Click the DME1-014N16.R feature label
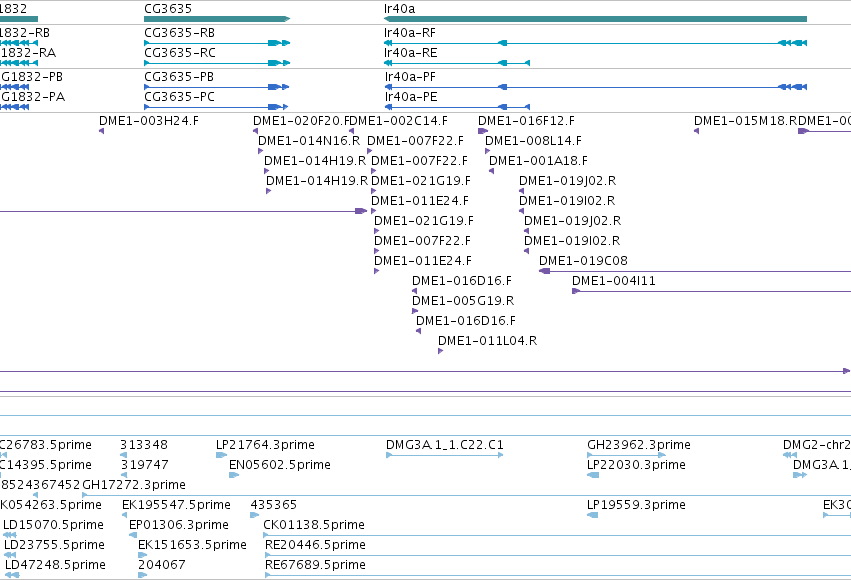 (x=309, y=141)
